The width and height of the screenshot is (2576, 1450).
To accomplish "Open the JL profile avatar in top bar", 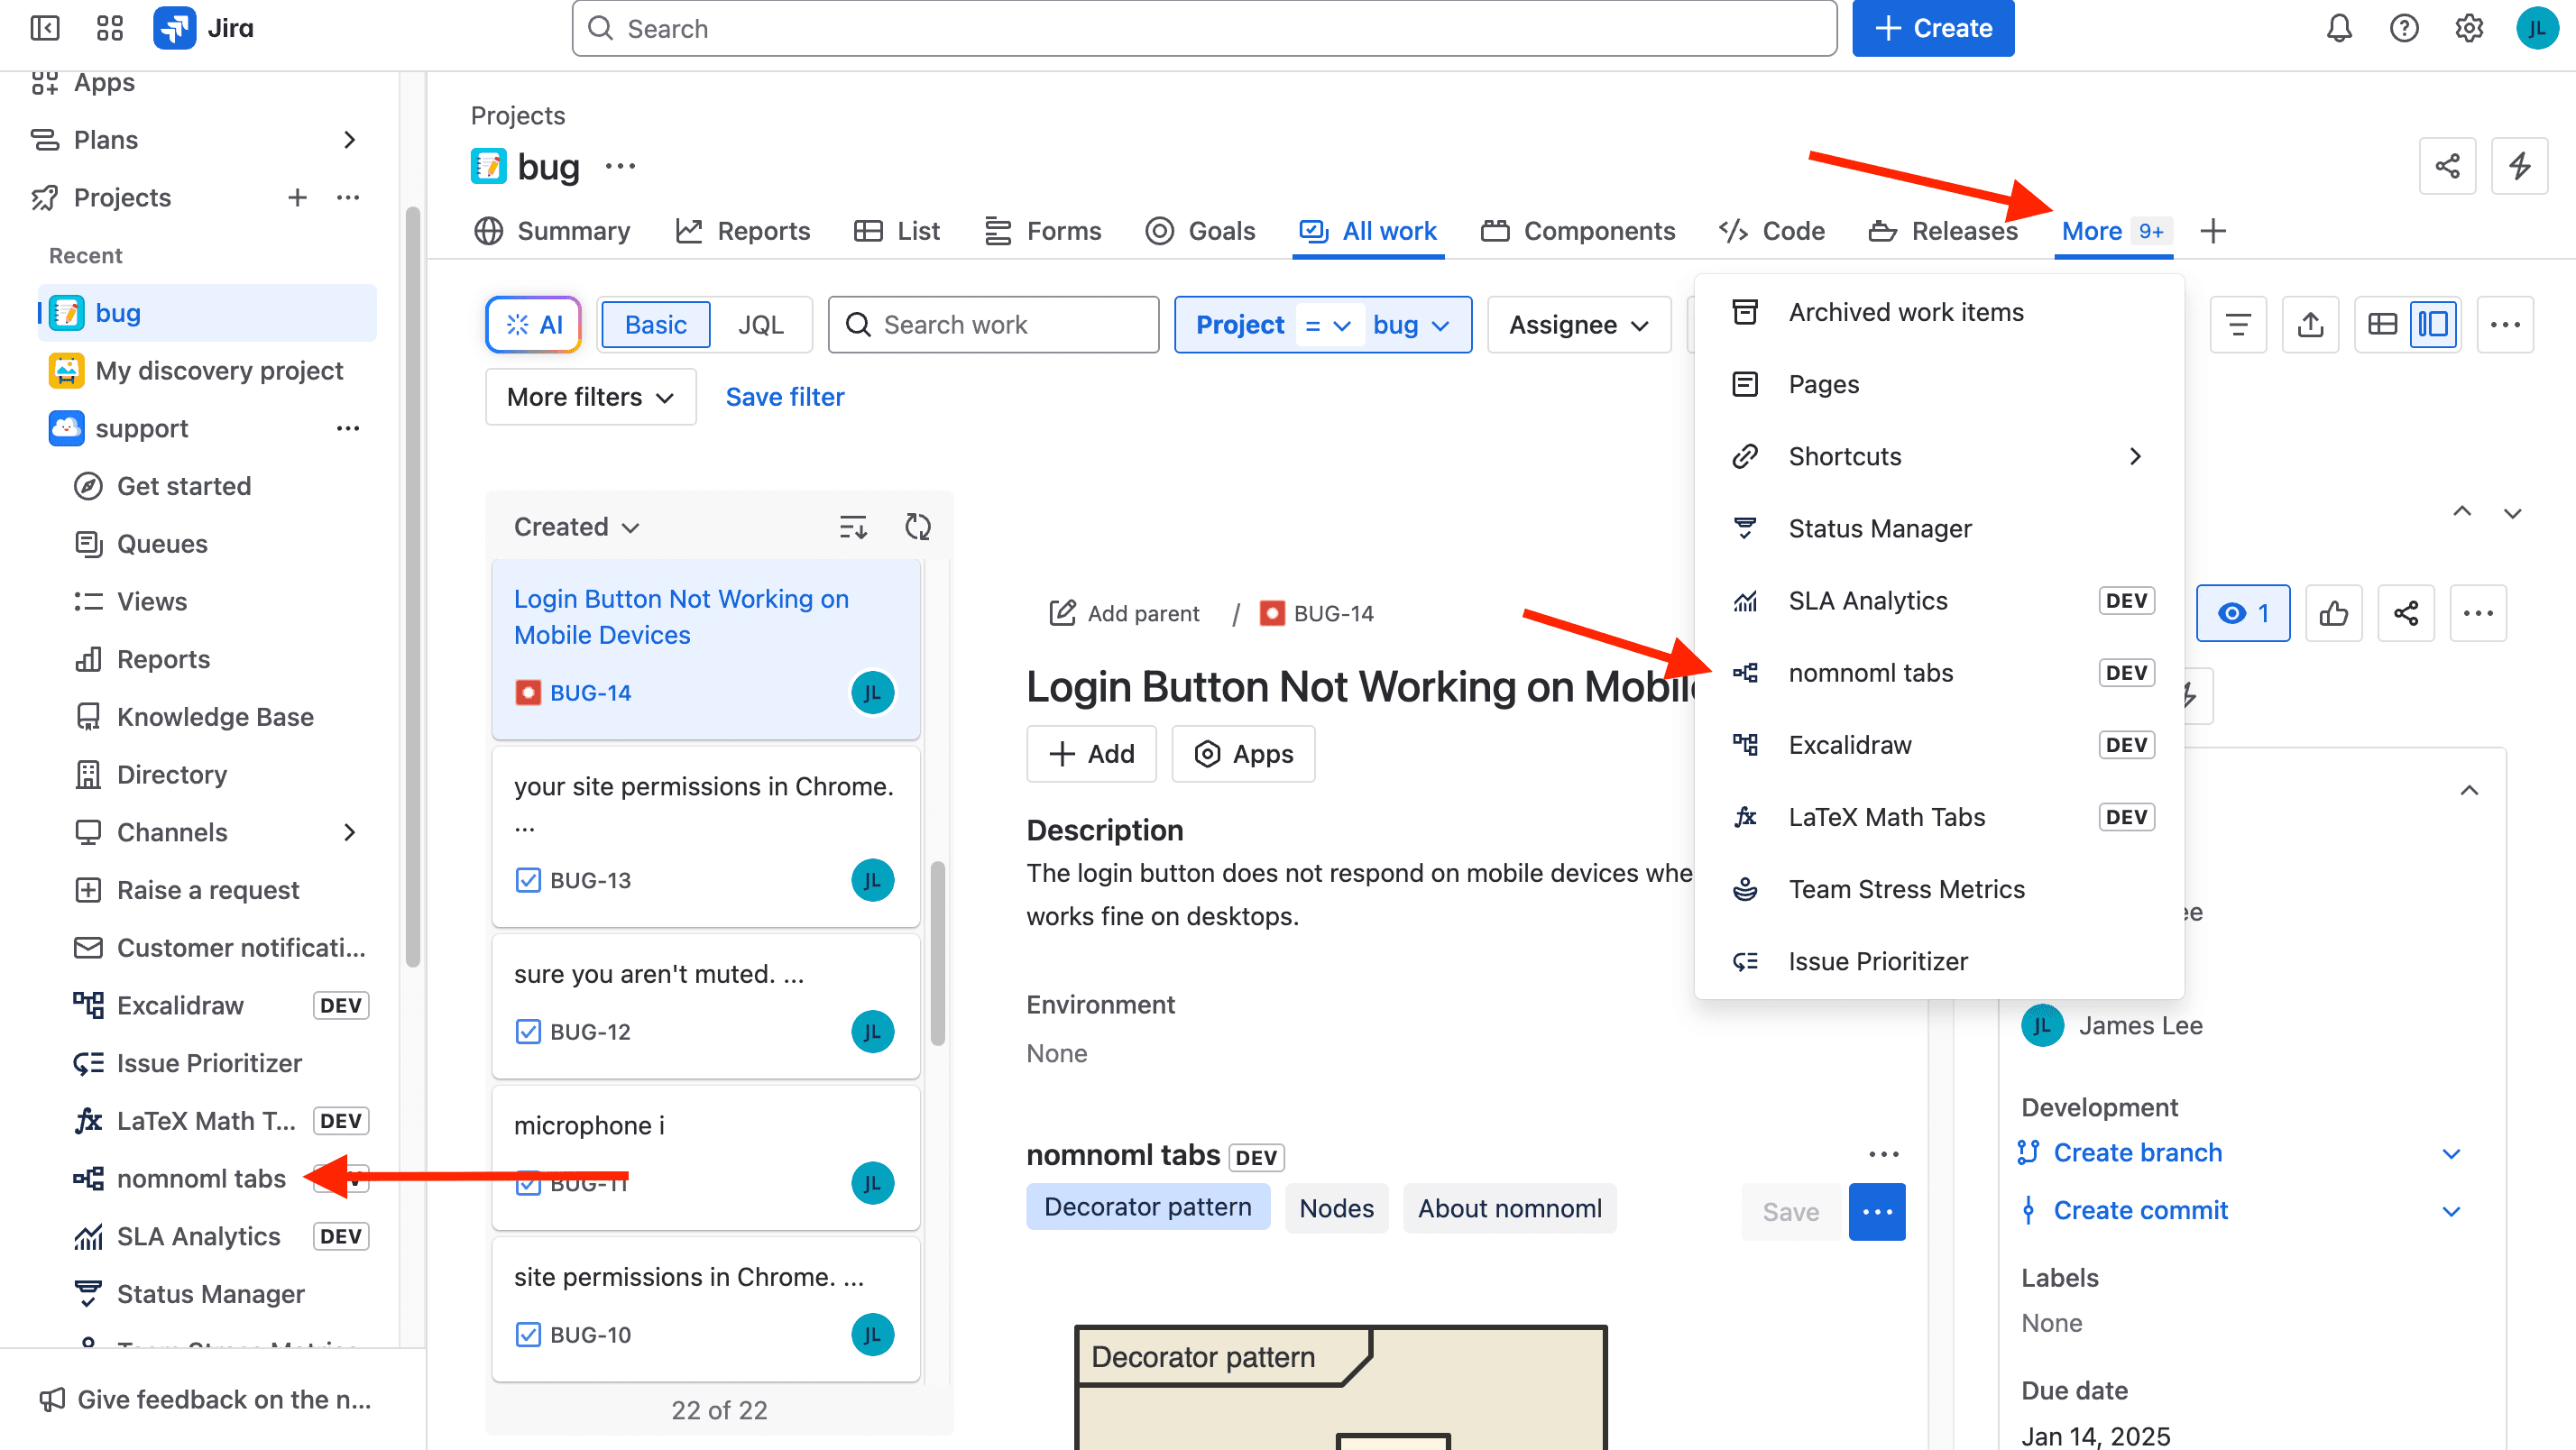I will click(2537, 28).
